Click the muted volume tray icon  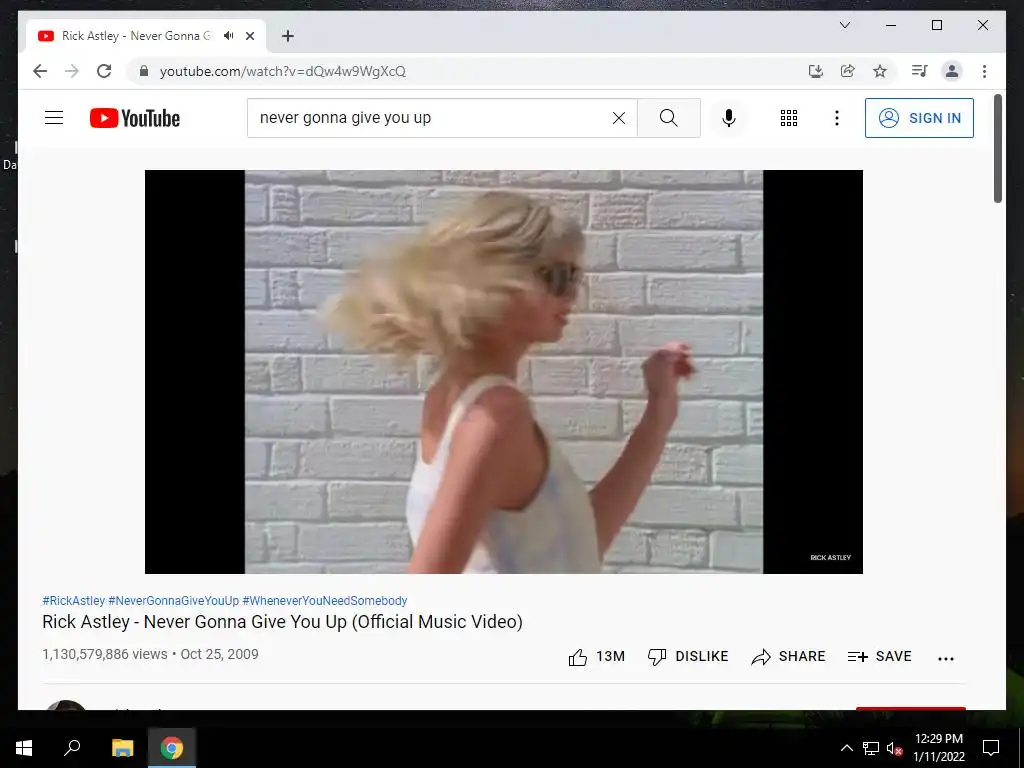pos(894,748)
